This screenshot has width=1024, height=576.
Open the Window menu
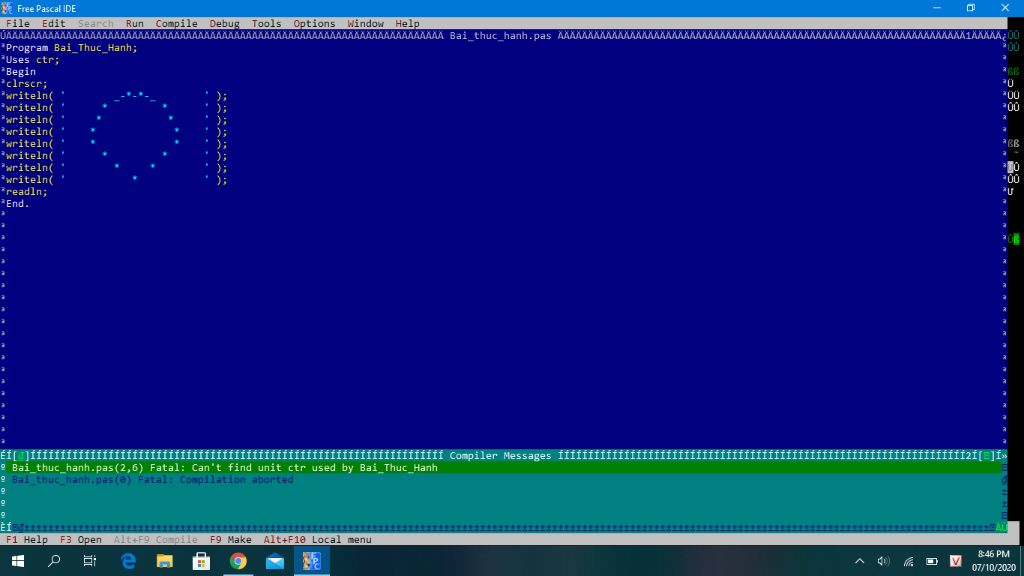pos(365,24)
